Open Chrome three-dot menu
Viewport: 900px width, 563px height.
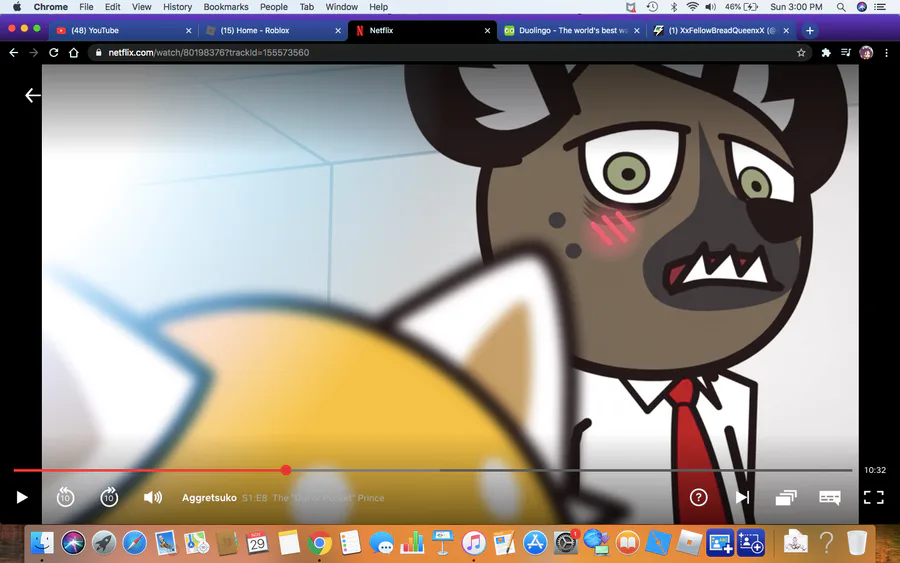886,52
